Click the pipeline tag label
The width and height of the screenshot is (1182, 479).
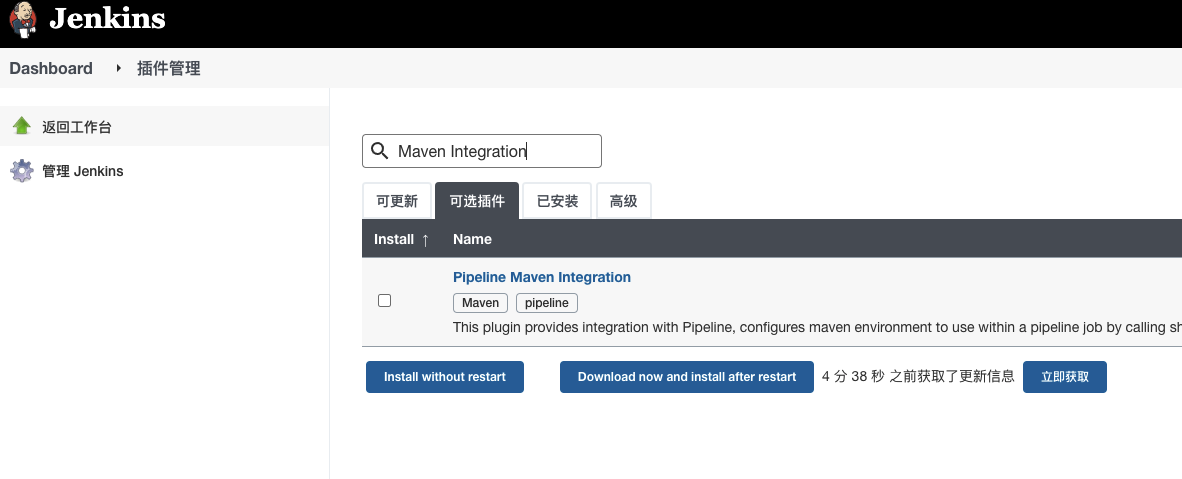point(546,303)
